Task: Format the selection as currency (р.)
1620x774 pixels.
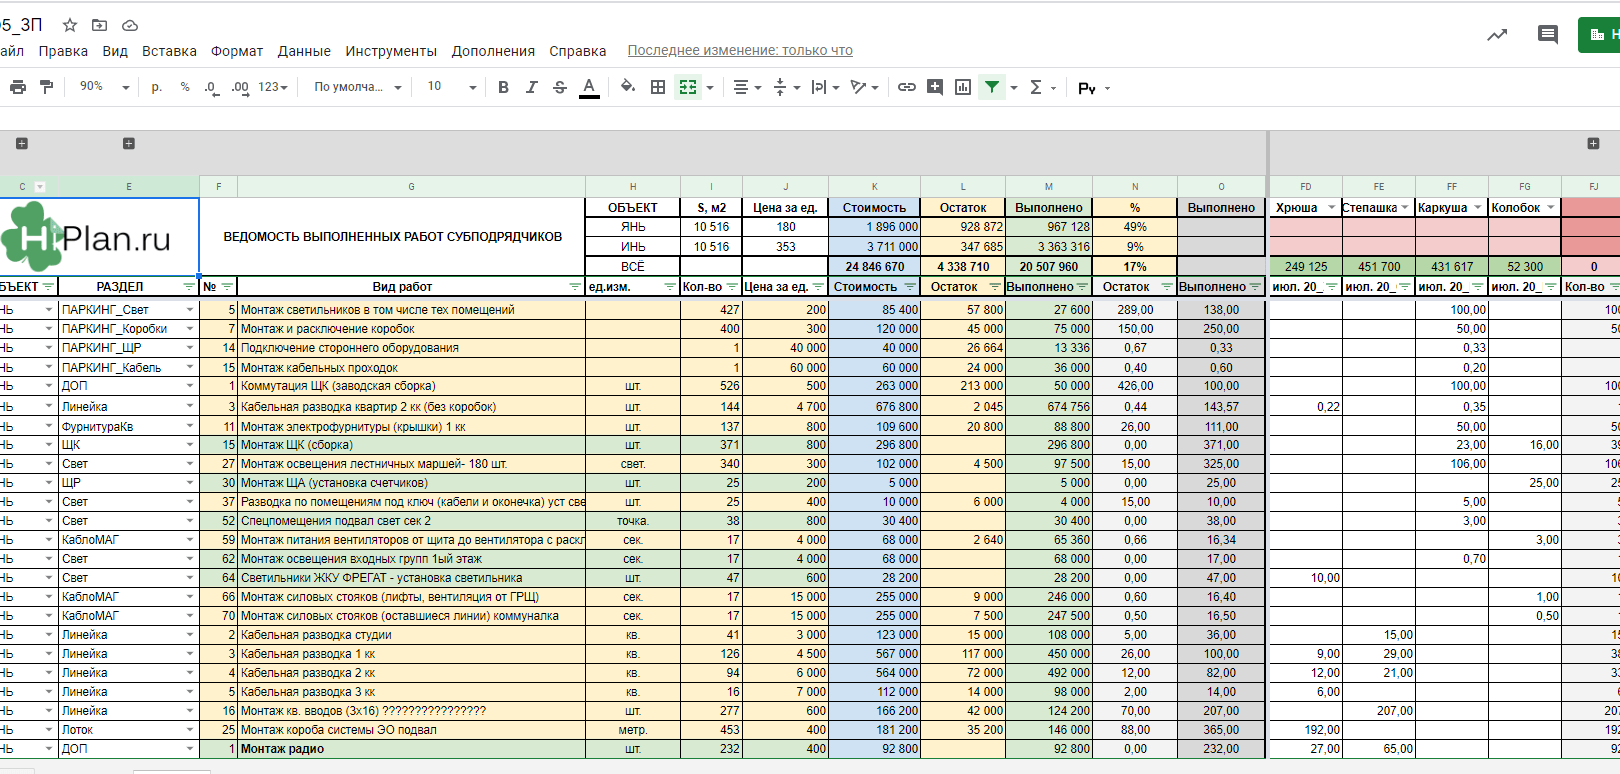Action: coord(157,87)
